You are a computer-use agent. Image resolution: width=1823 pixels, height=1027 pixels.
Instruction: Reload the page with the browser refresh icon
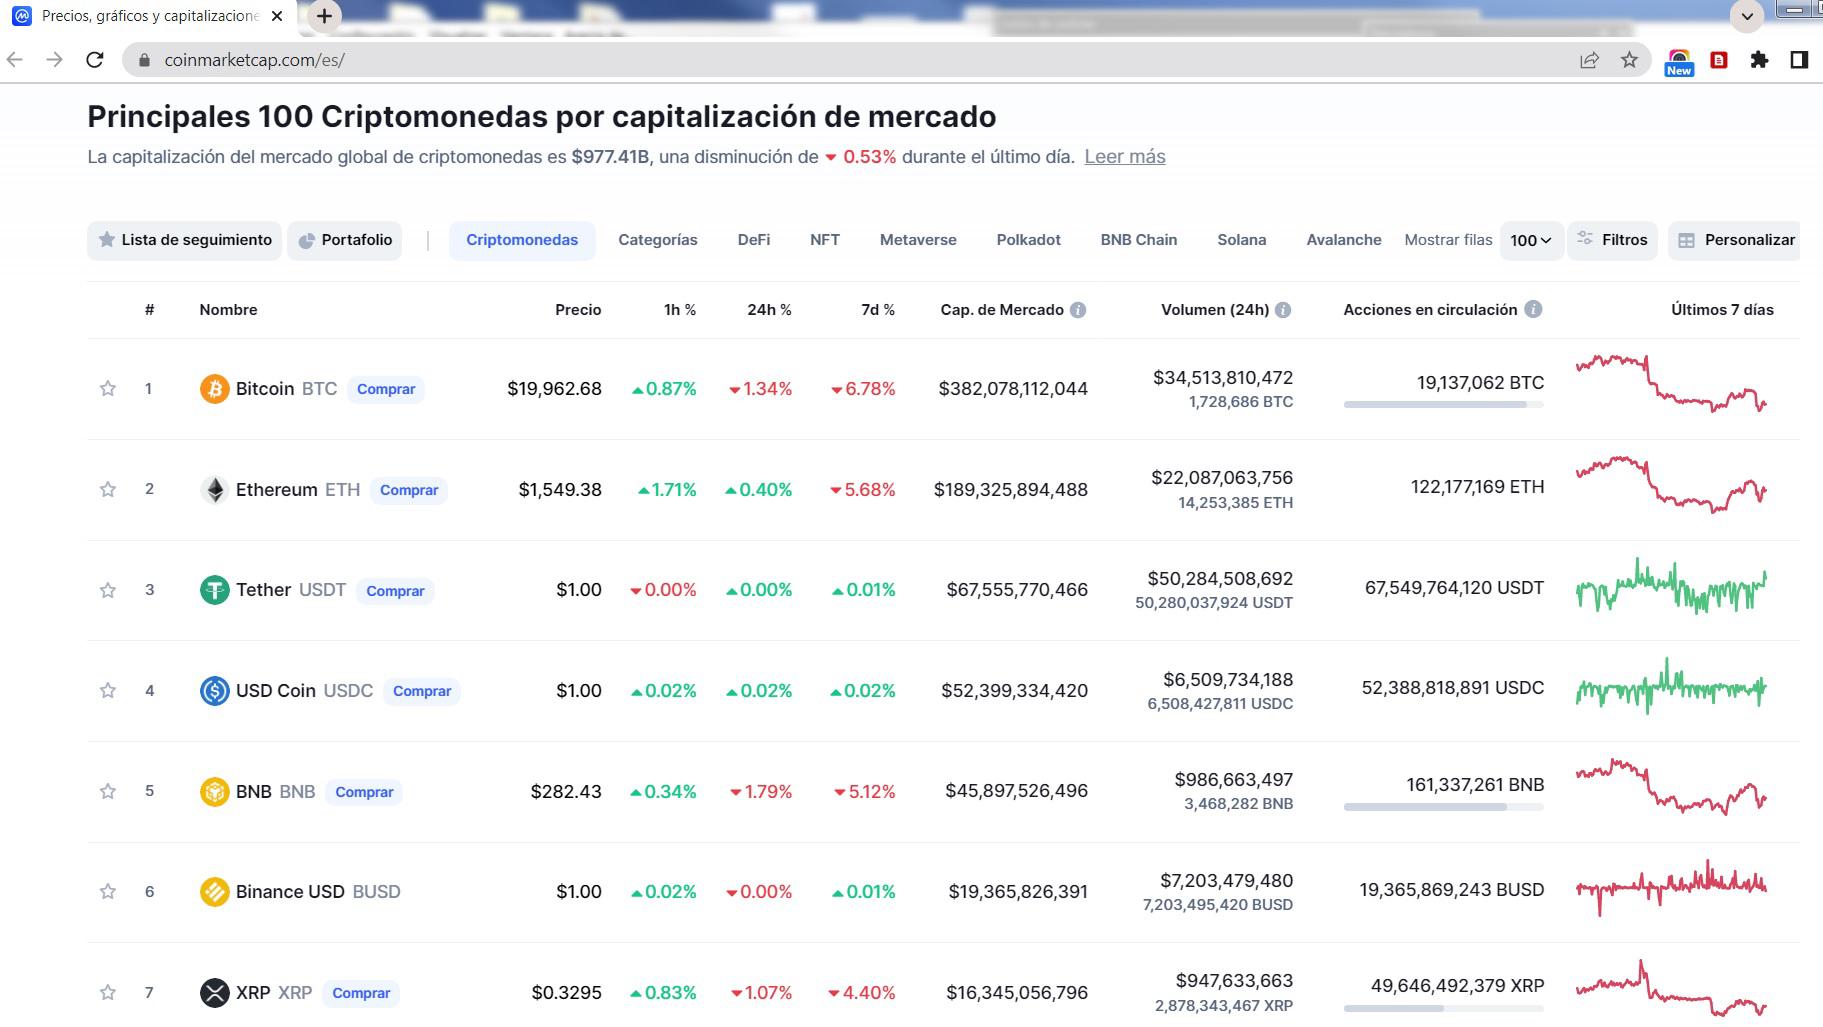coord(95,60)
